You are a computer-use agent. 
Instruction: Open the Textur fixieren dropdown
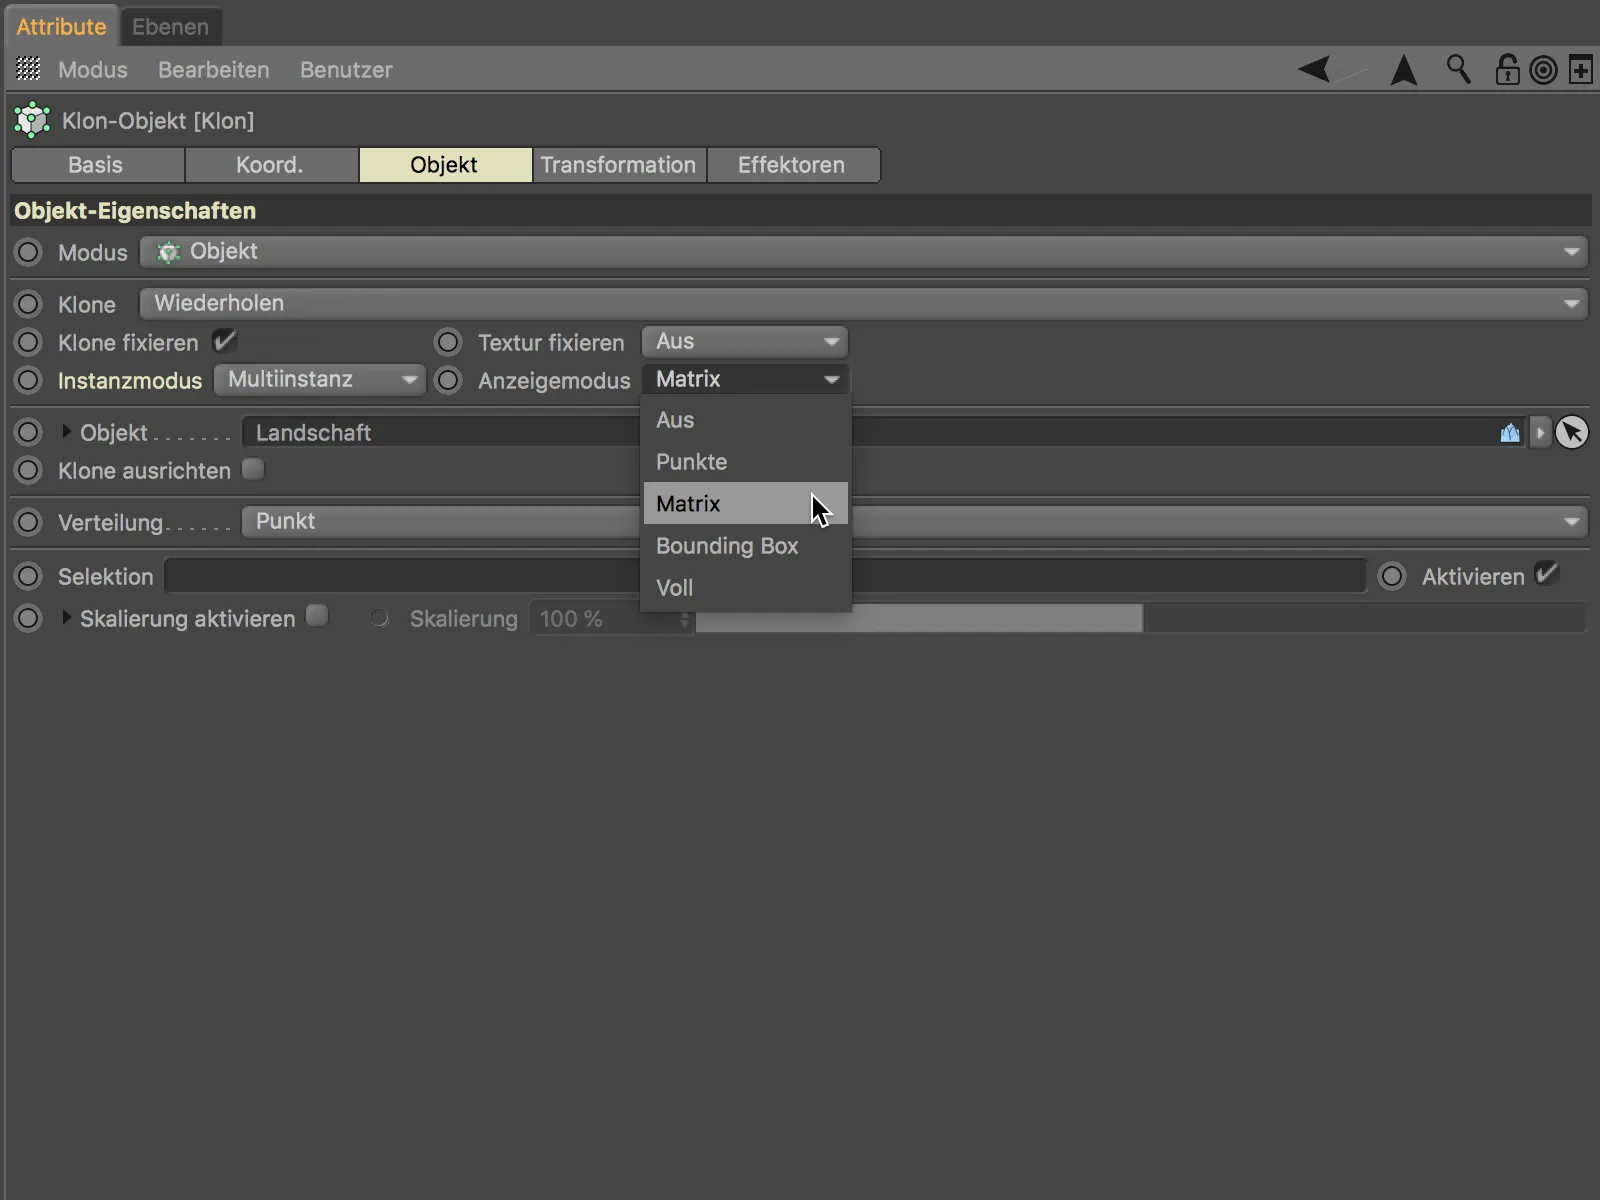tap(745, 342)
